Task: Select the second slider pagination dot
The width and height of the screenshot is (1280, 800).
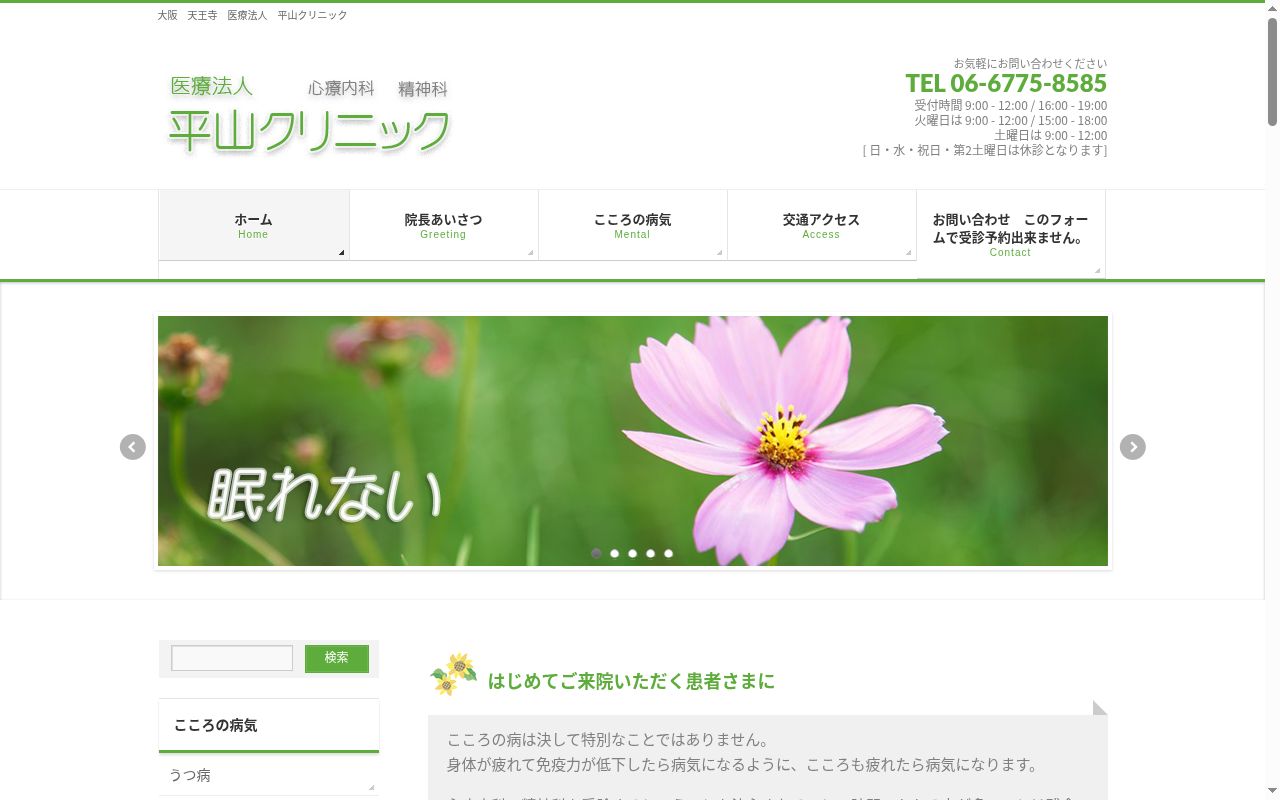Action: click(x=615, y=553)
